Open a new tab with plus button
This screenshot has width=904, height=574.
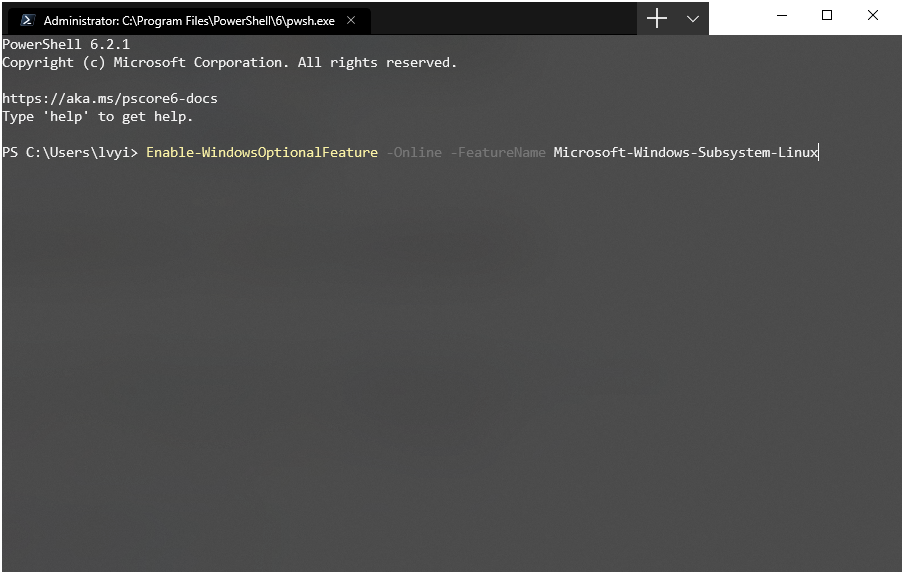(x=656, y=18)
